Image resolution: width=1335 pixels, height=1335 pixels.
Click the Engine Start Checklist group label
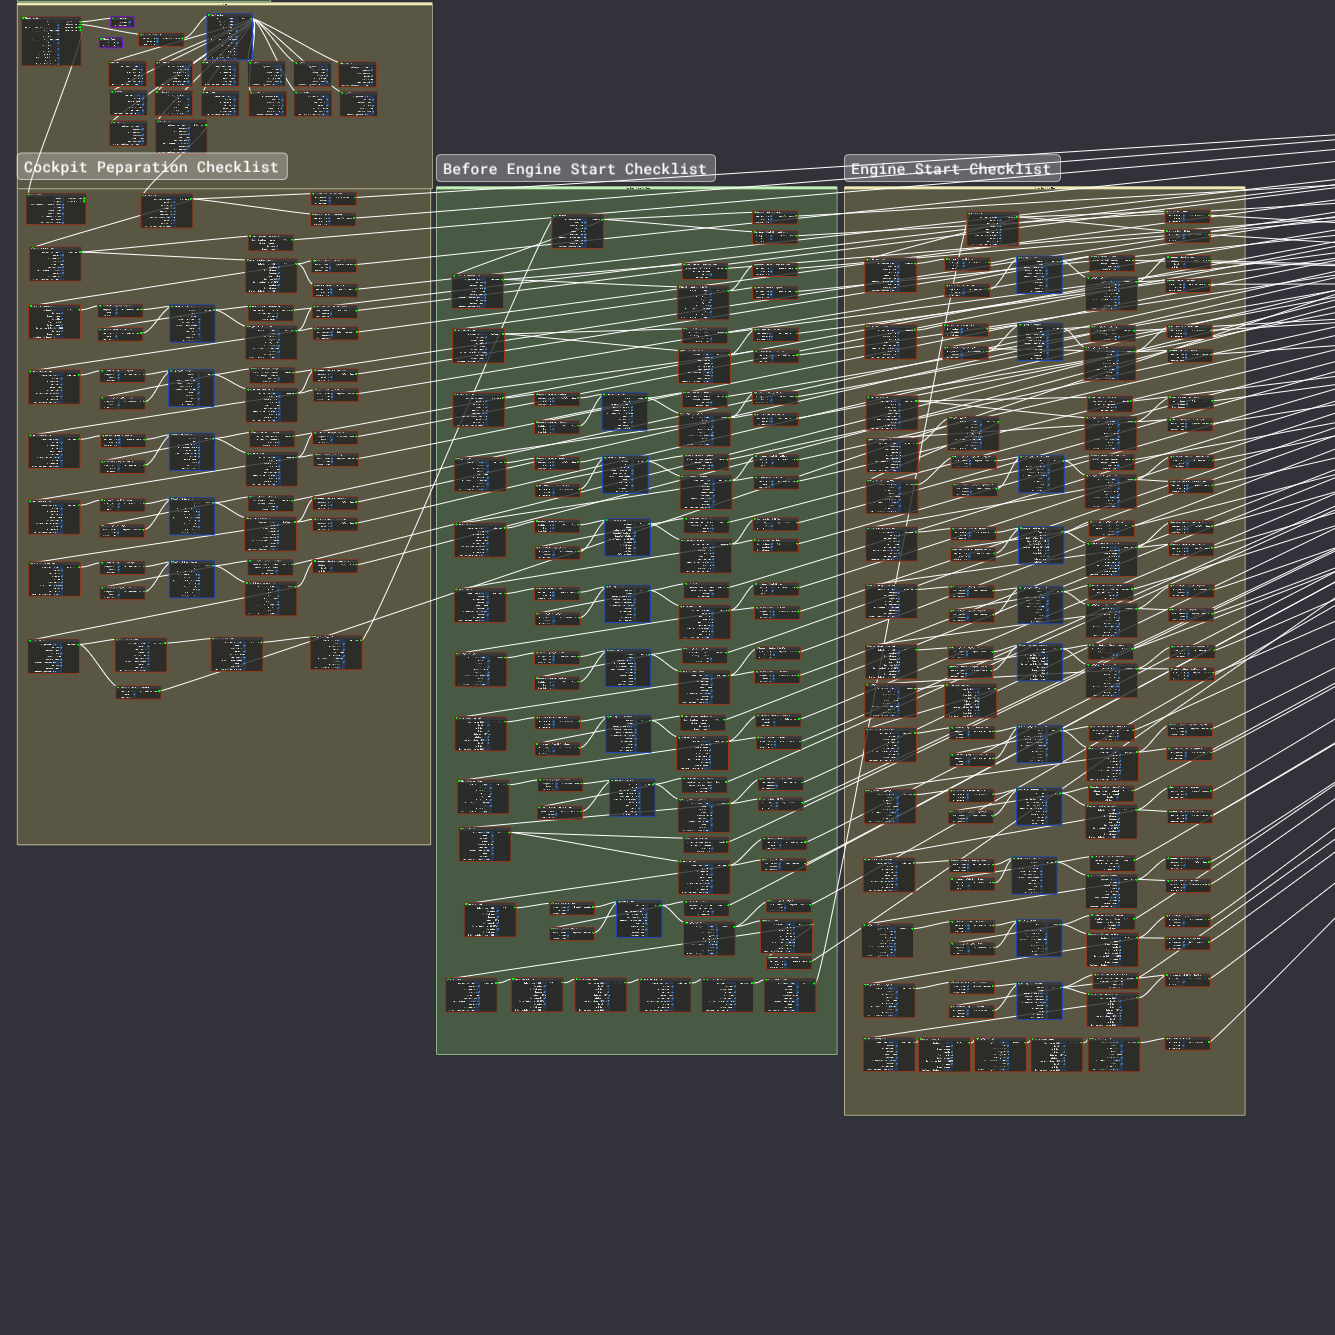tap(951, 169)
